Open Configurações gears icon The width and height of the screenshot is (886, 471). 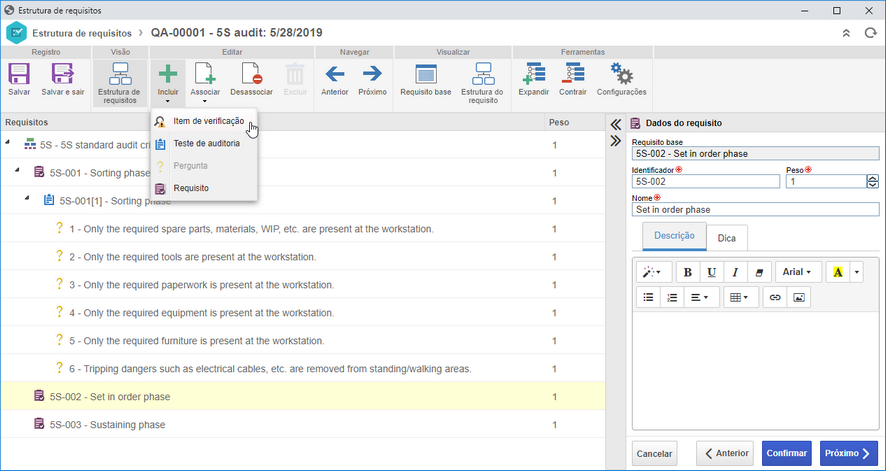click(622, 74)
